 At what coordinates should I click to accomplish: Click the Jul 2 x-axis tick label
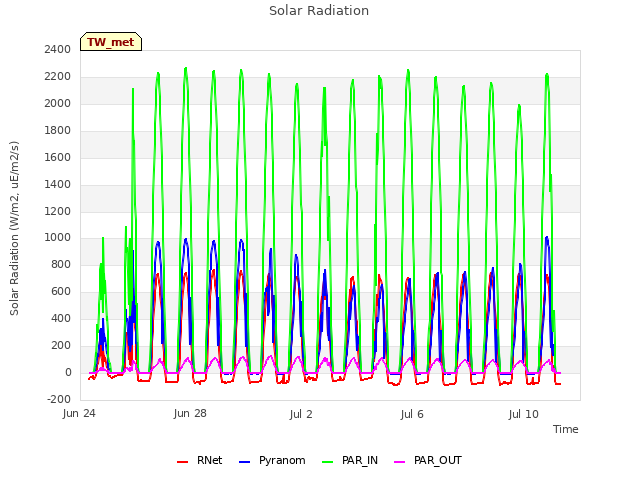(x=301, y=414)
